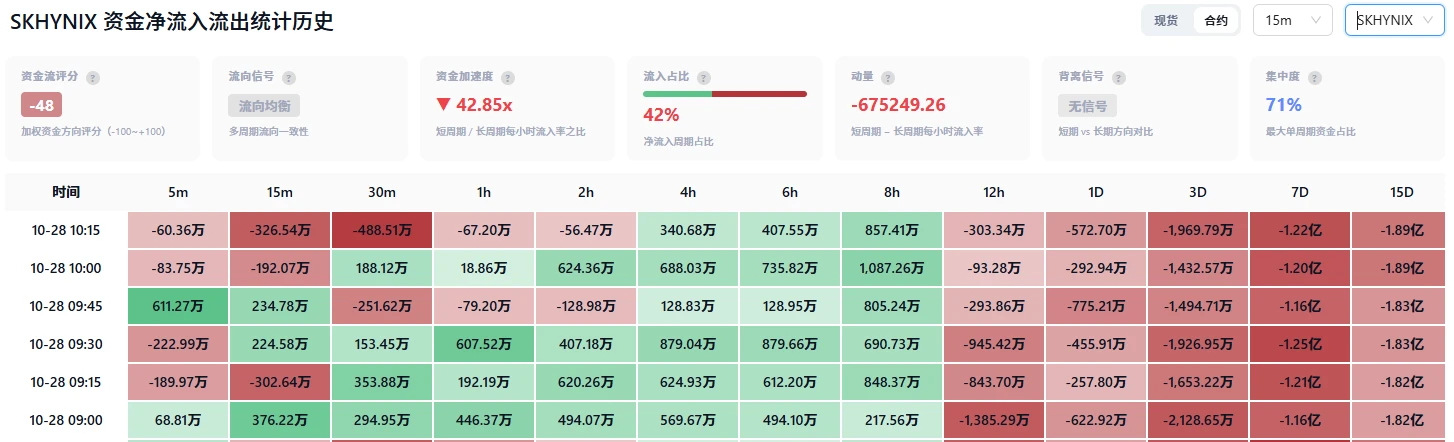The height and width of the screenshot is (442, 1454).
Task: Open help icon next to 集中度
Action: [1314, 77]
